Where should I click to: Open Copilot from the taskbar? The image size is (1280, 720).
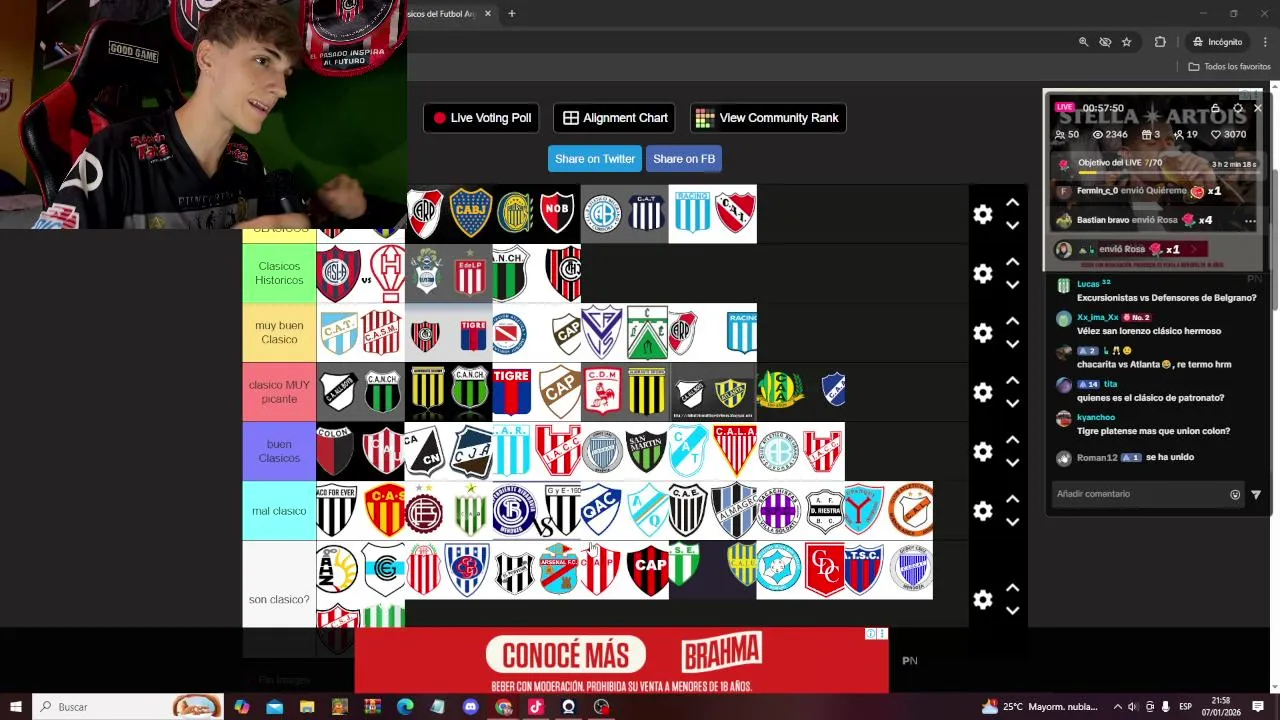point(242,707)
